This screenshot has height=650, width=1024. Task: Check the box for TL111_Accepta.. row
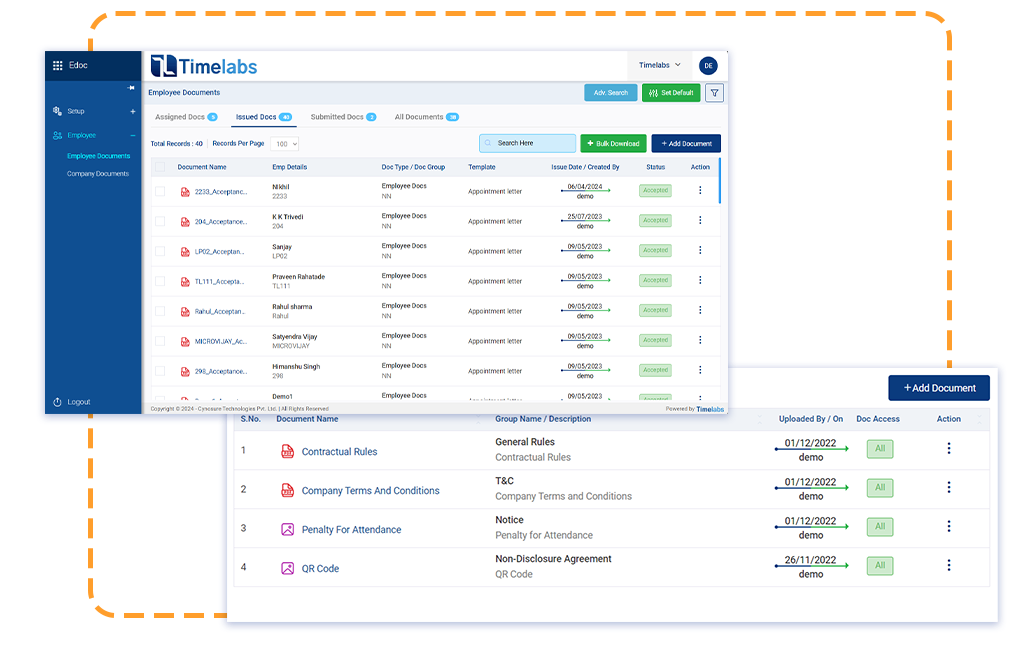point(160,282)
